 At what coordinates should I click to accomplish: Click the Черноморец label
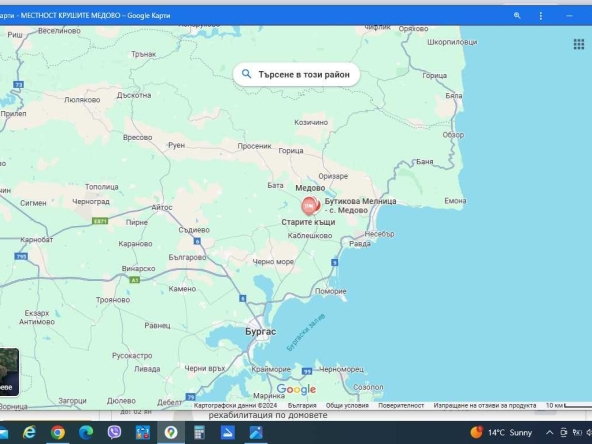(x=342, y=369)
